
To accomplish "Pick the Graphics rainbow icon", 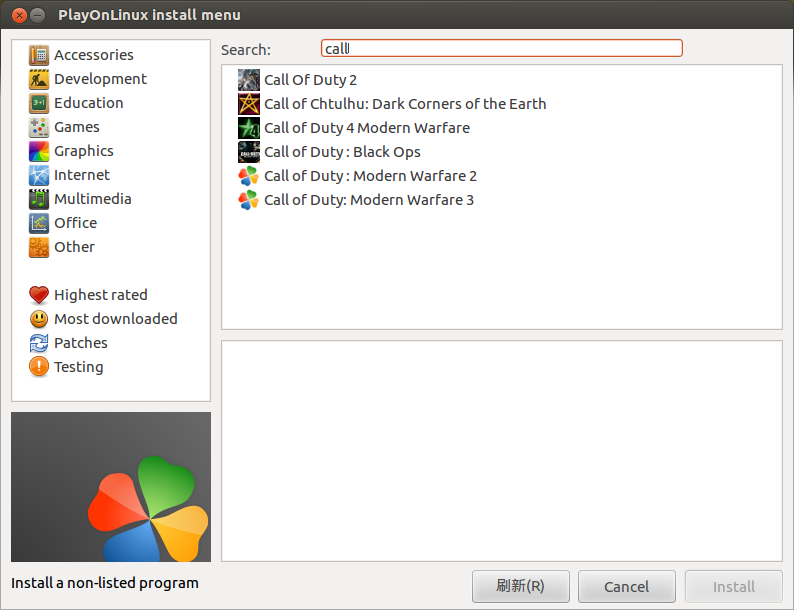I will [39, 151].
